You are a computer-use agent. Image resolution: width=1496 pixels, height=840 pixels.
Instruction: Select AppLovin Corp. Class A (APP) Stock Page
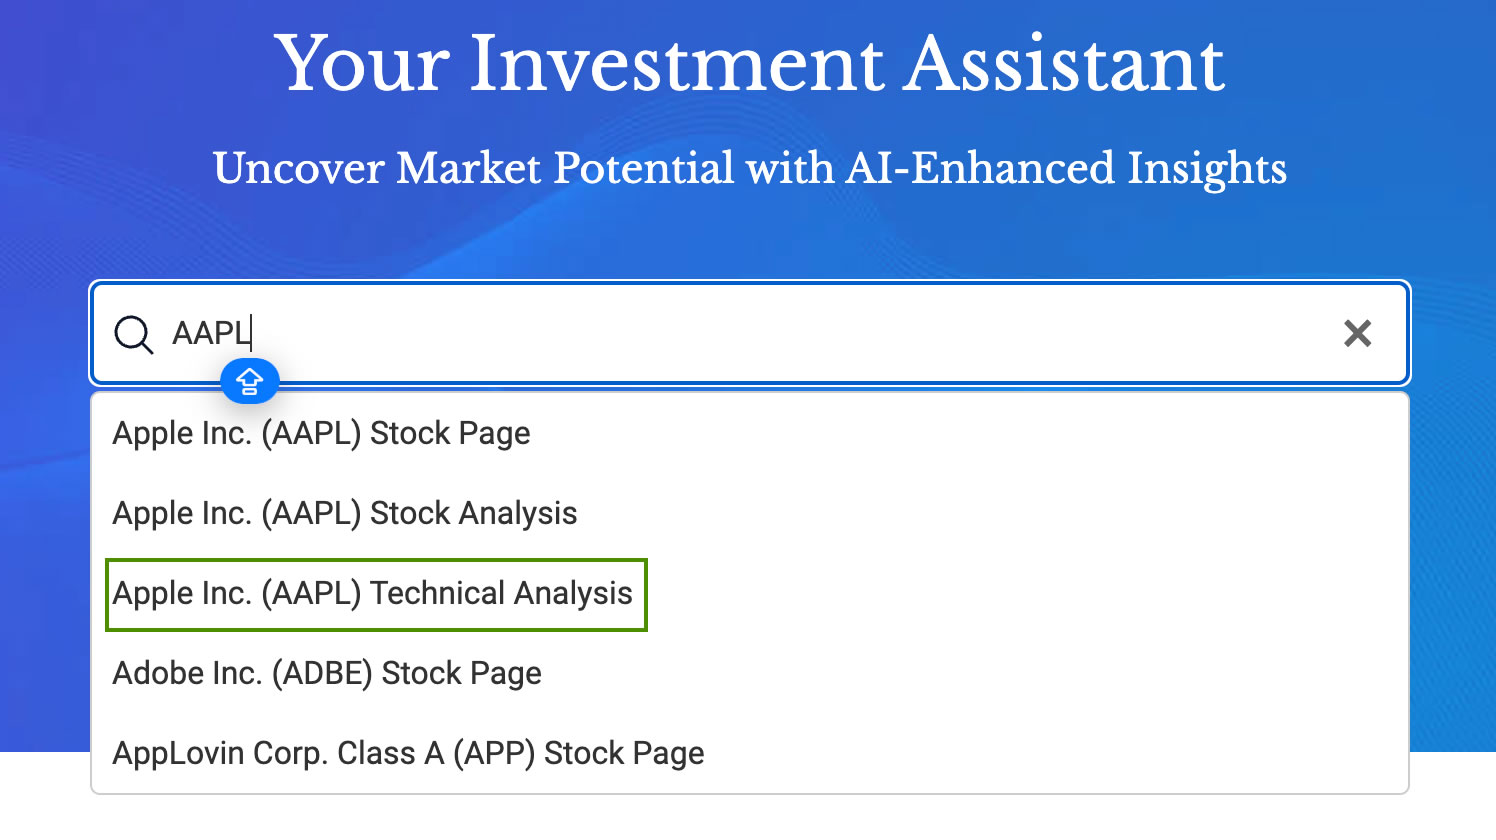(x=408, y=754)
